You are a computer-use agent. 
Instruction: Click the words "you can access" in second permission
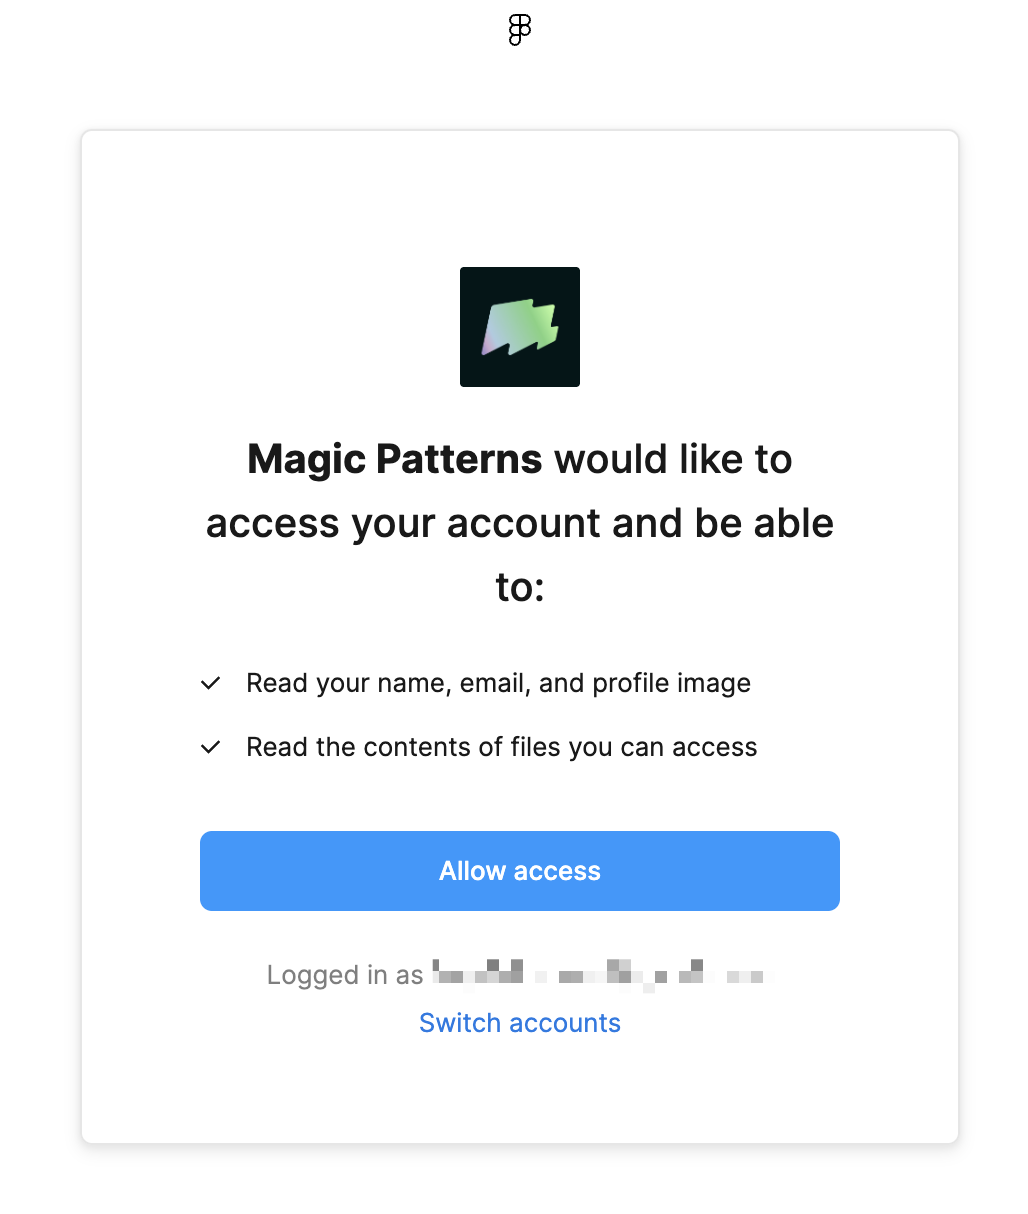point(663,748)
